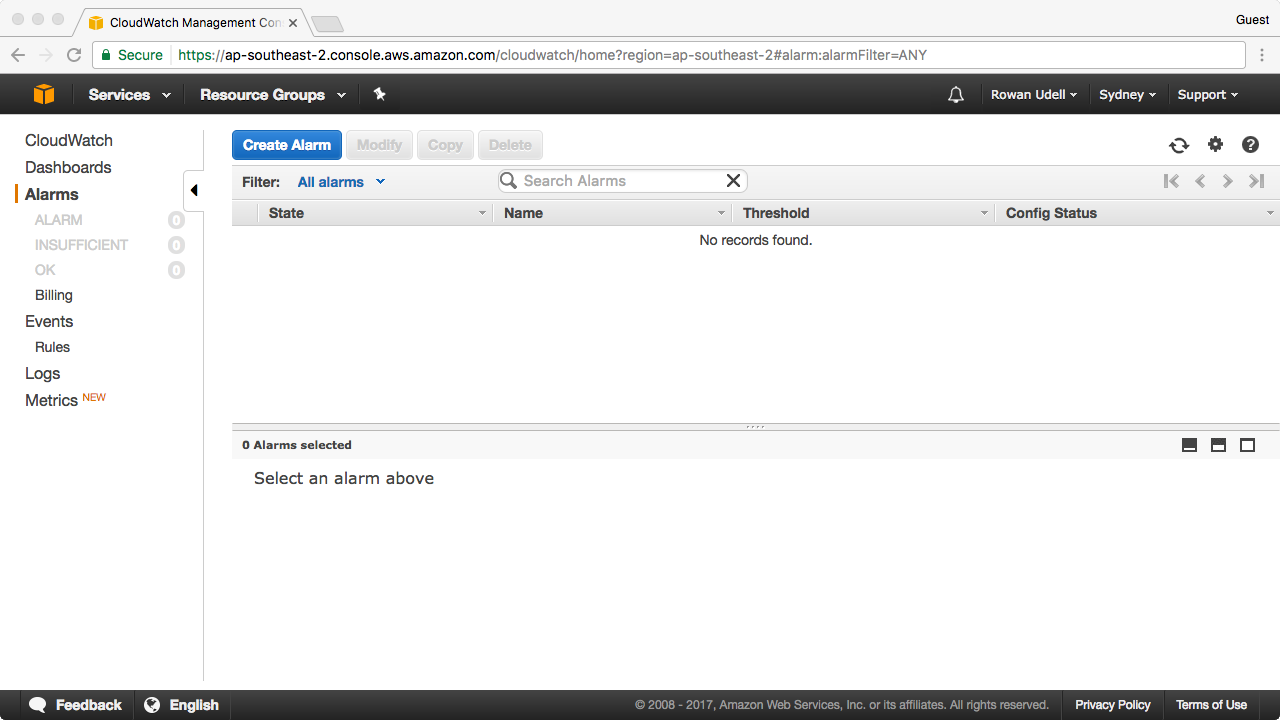
Task: Open the Services menu
Action: tap(129, 94)
